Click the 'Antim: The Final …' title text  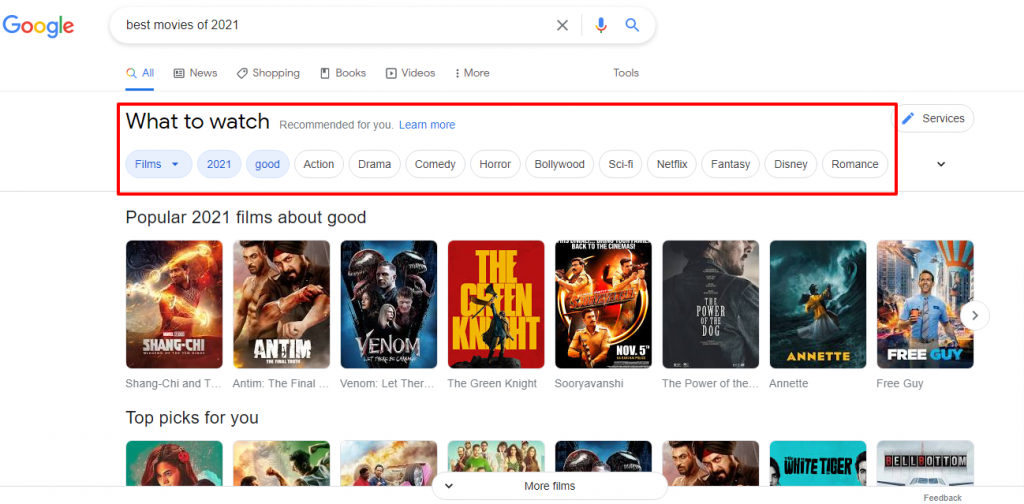(281, 383)
